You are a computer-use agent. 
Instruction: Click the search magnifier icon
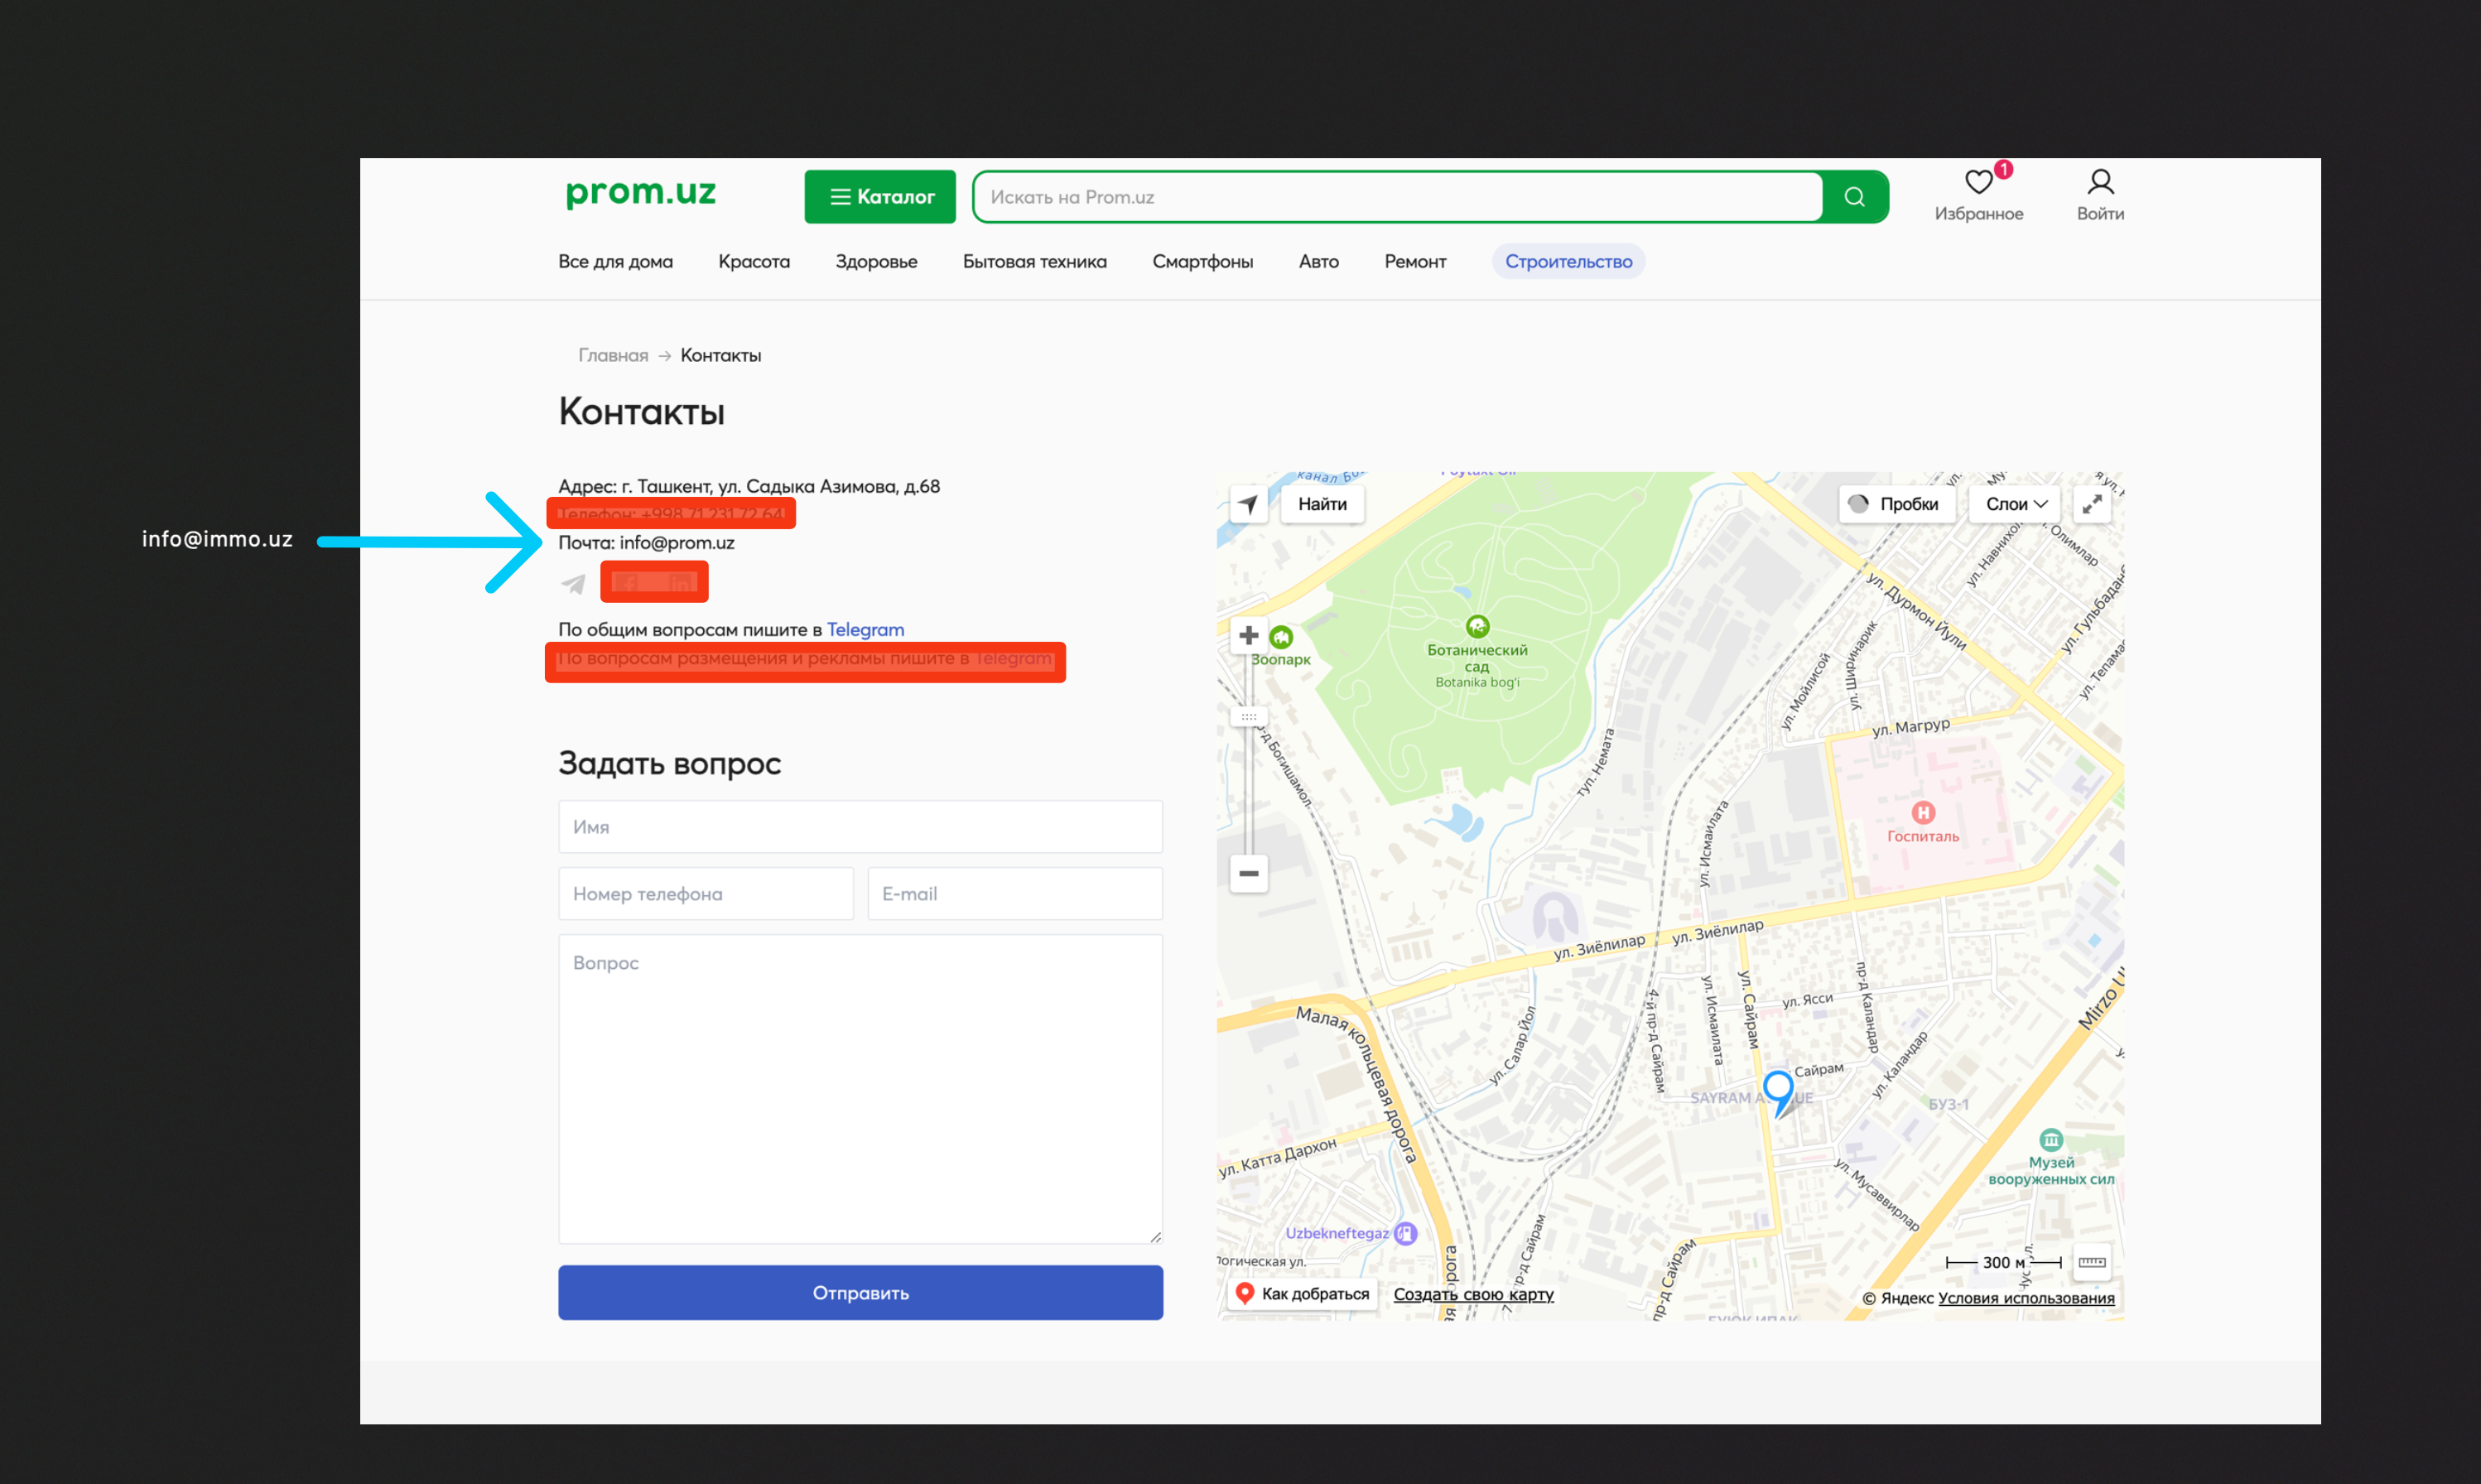1854,197
